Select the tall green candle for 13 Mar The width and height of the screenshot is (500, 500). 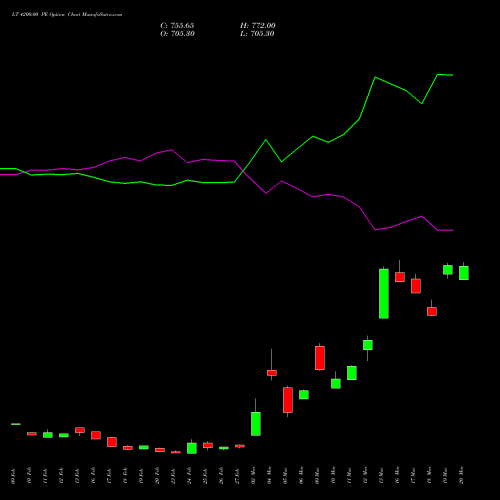(384, 294)
